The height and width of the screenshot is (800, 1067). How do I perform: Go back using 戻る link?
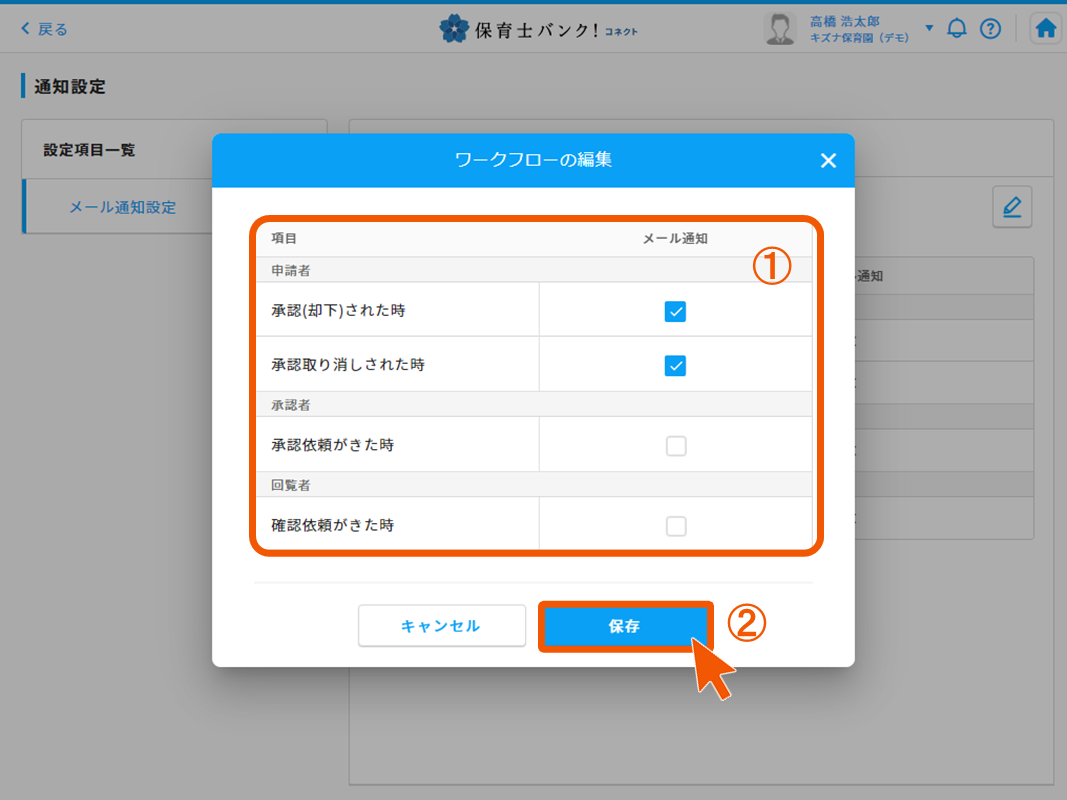pyautogui.click(x=45, y=29)
